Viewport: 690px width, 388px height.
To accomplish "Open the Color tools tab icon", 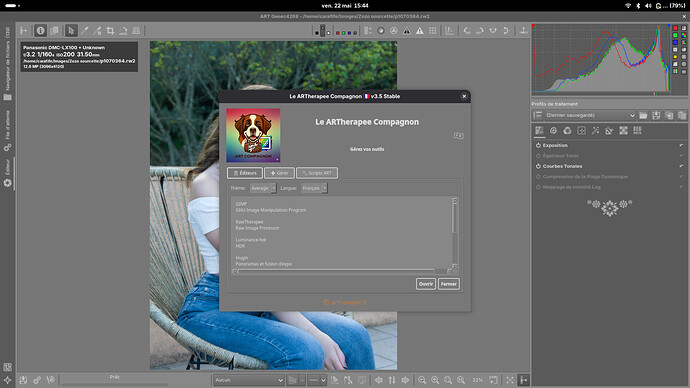I will [x=567, y=131].
